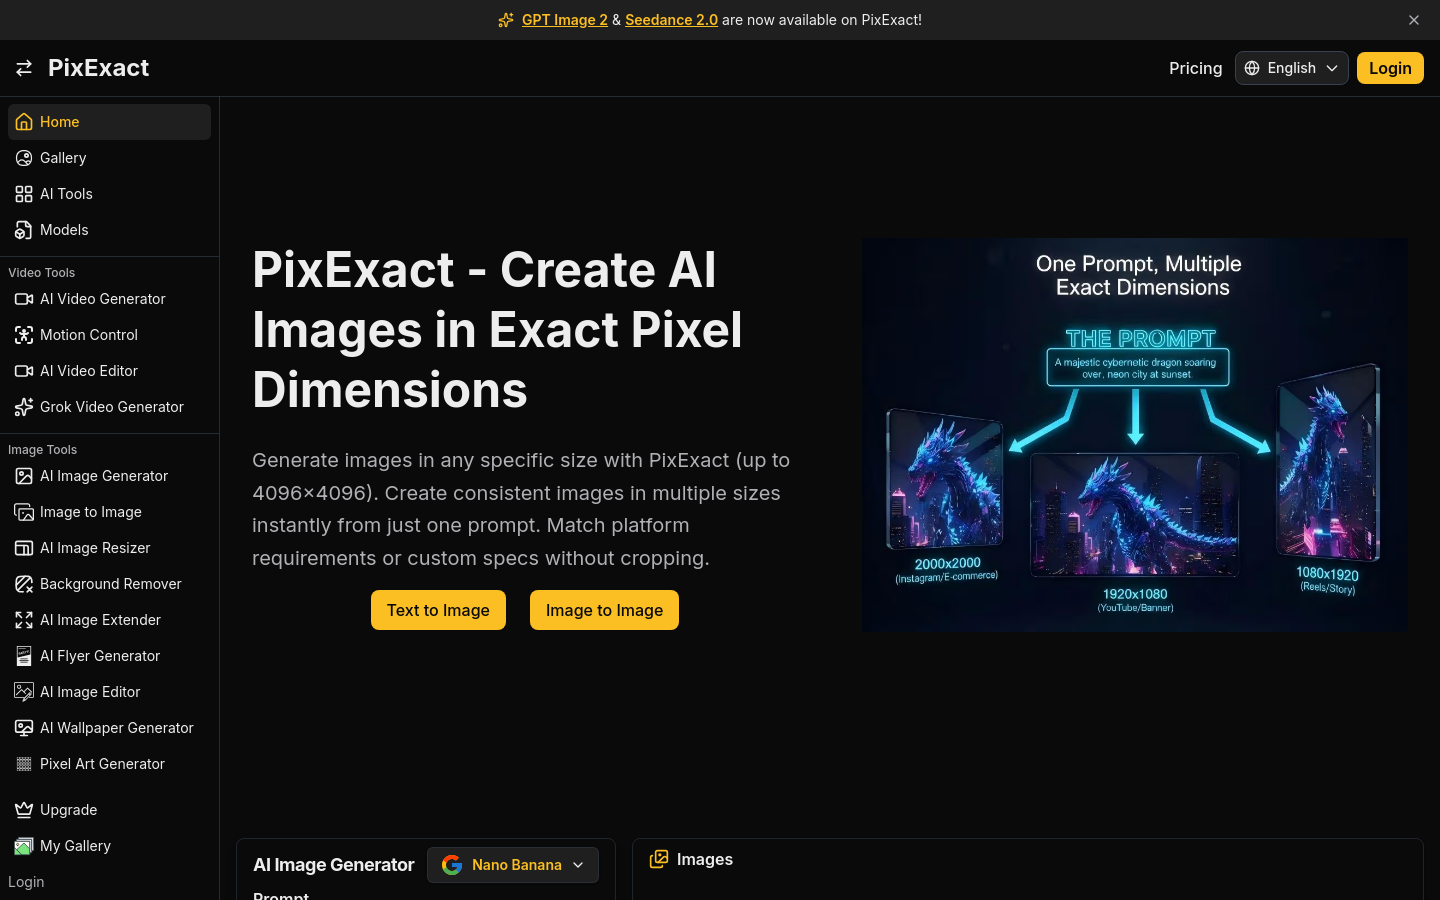Dismiss the announcement banner

pyautogui.click(x=1414, y=20)
